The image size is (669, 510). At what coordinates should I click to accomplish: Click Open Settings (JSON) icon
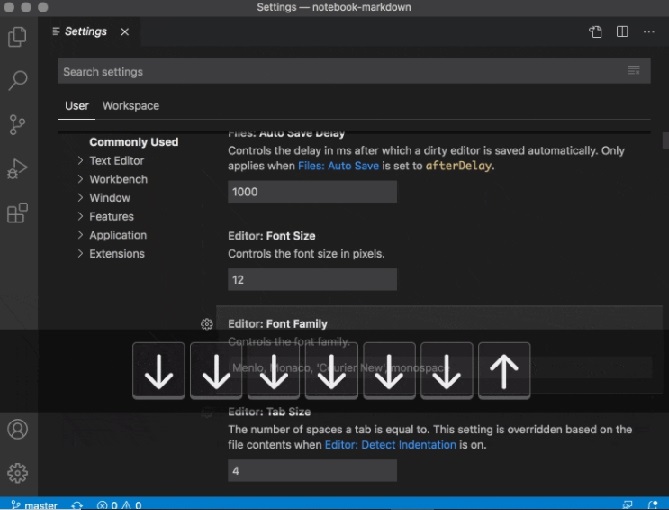tap(596, 32)
